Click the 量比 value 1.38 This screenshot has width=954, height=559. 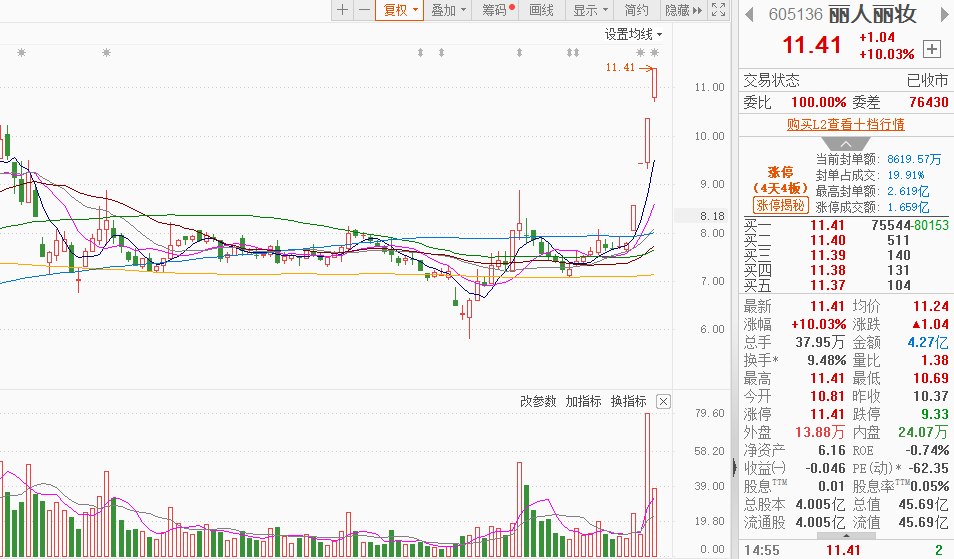(x=935, y=361)
